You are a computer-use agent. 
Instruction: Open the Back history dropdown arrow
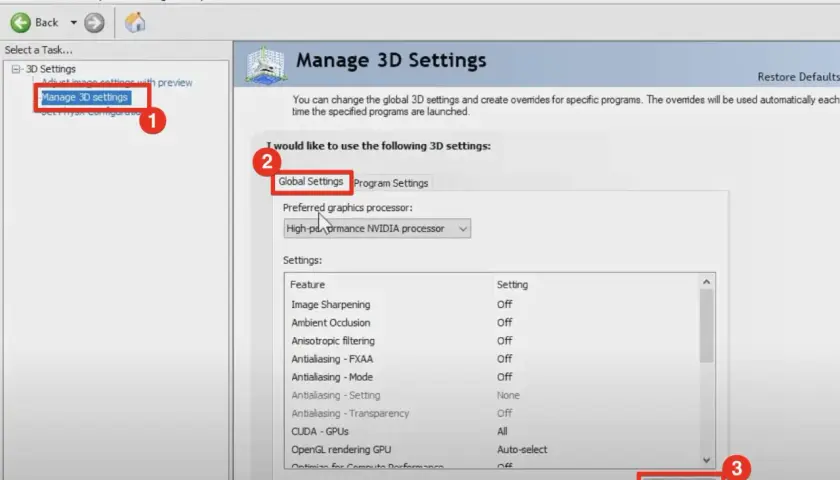(73, 22)
